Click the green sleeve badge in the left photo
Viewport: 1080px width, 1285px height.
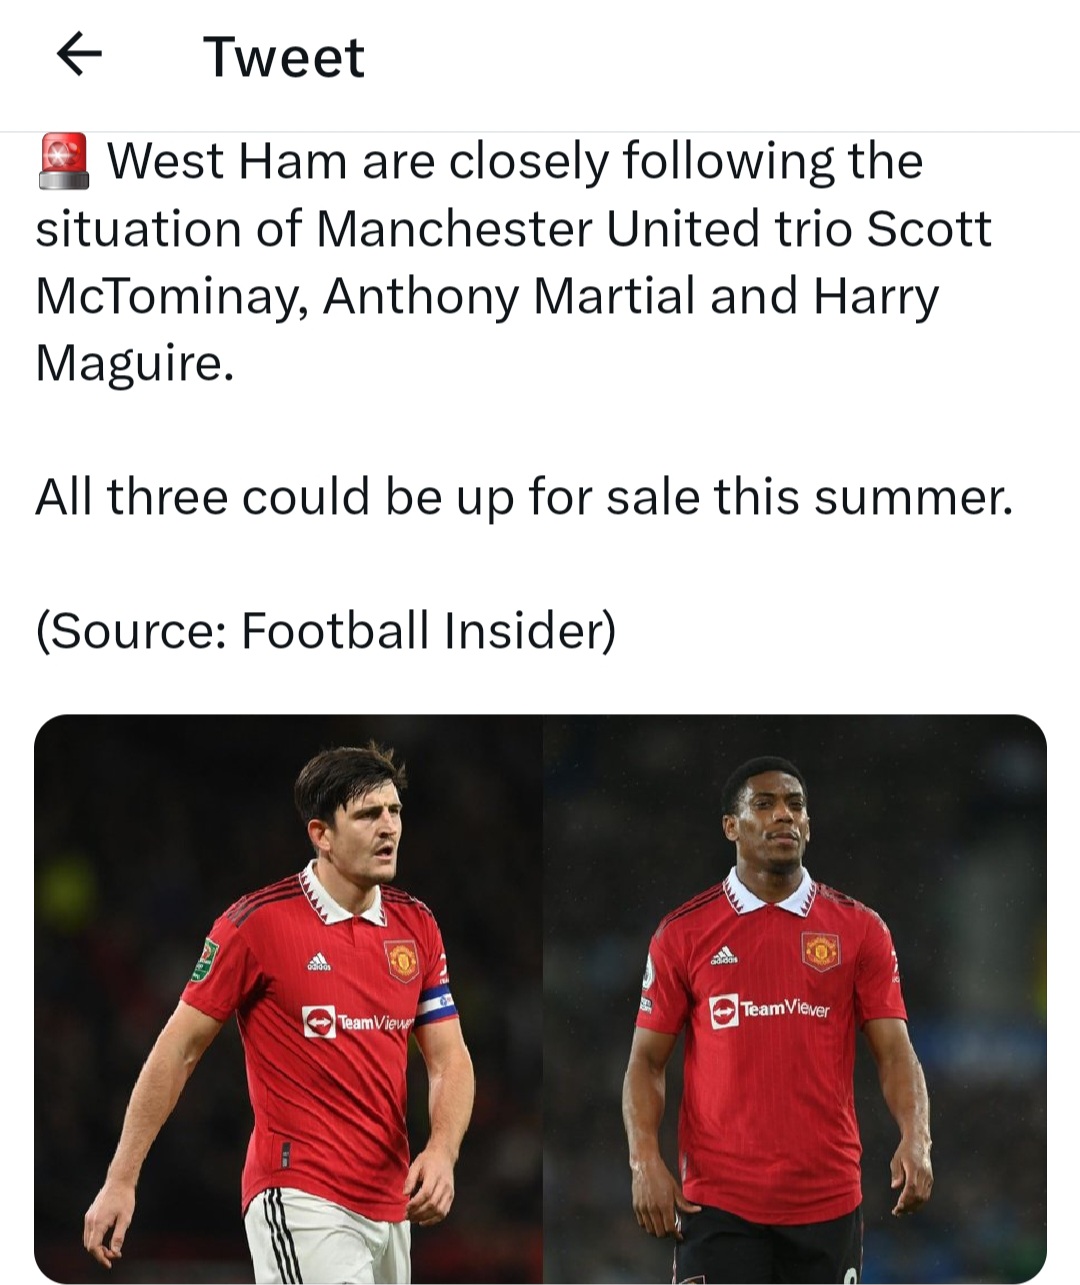[207, 956]
